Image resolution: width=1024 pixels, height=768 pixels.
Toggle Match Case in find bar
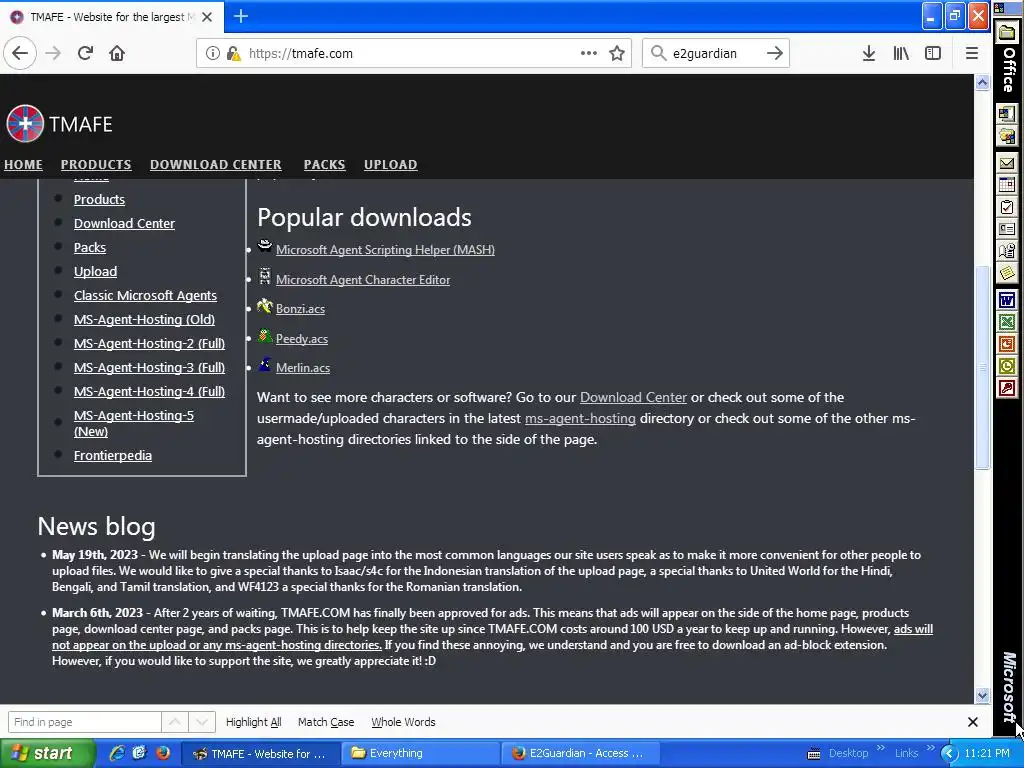pos(326,722)
